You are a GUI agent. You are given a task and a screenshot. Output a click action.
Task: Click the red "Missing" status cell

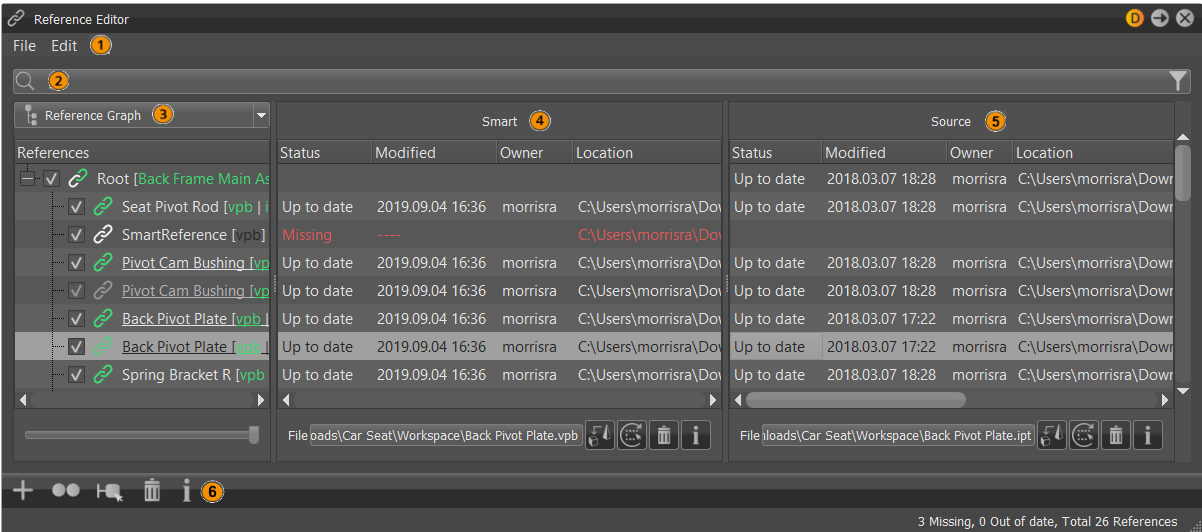[x=306, y=235]
